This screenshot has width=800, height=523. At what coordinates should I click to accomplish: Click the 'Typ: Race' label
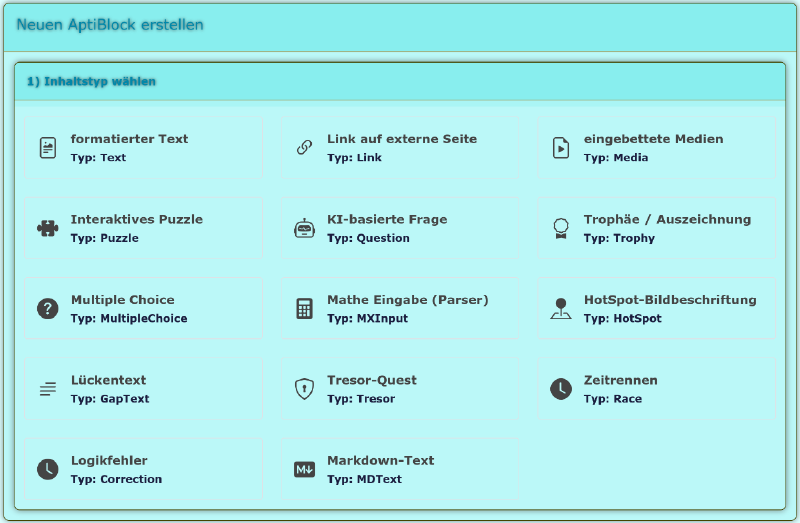click(613, 399)
